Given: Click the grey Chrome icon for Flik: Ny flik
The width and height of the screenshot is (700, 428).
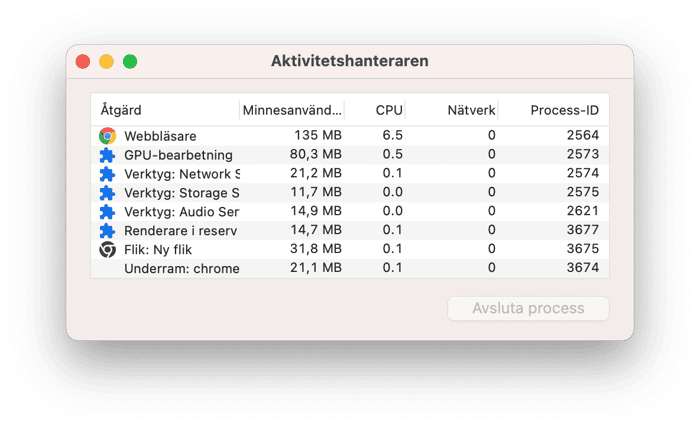Looking at the screenshot, I should [107, 249].
